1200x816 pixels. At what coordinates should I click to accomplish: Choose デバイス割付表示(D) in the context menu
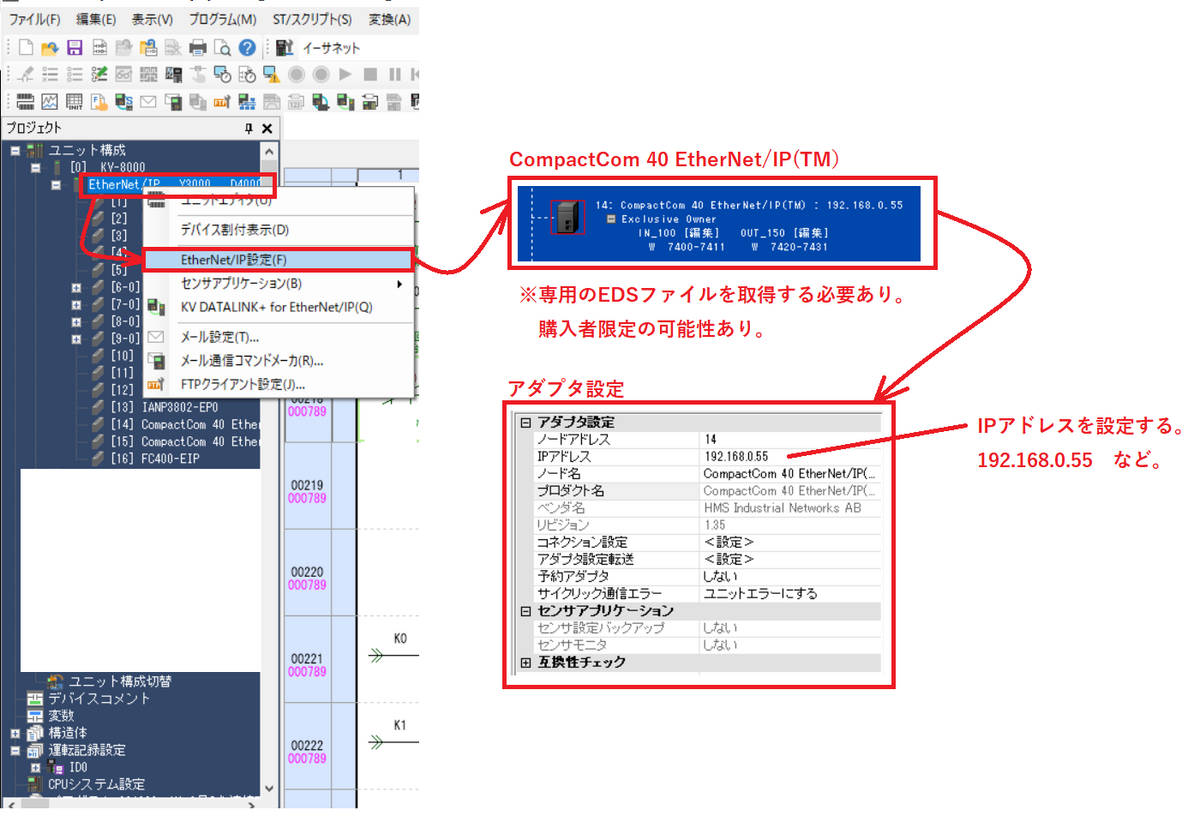[x=279, y=230]
